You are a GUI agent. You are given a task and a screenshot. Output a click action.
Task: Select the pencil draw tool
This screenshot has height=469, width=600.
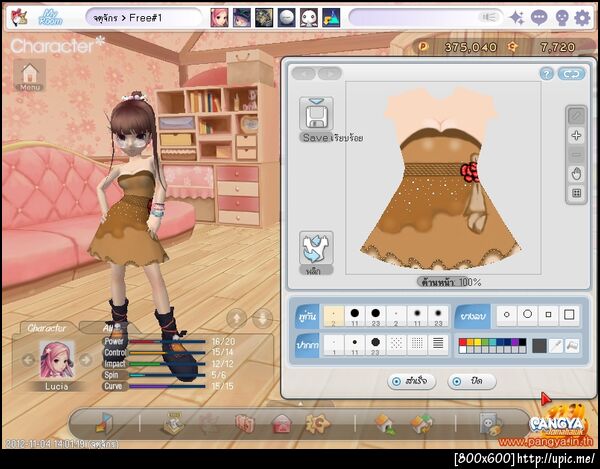[x=576, y=116]
